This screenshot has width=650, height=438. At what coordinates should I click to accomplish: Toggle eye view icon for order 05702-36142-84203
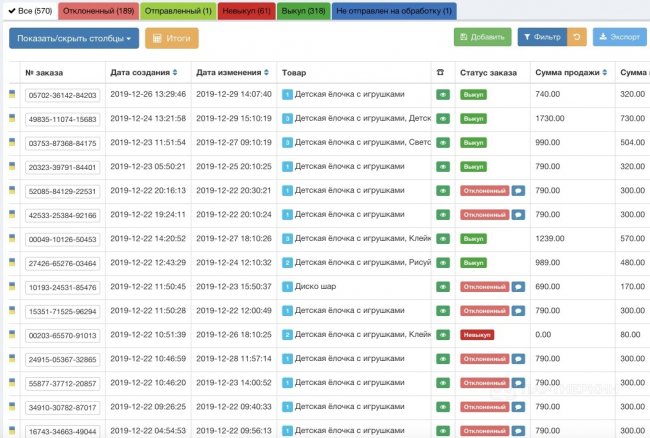pos(442,94)
